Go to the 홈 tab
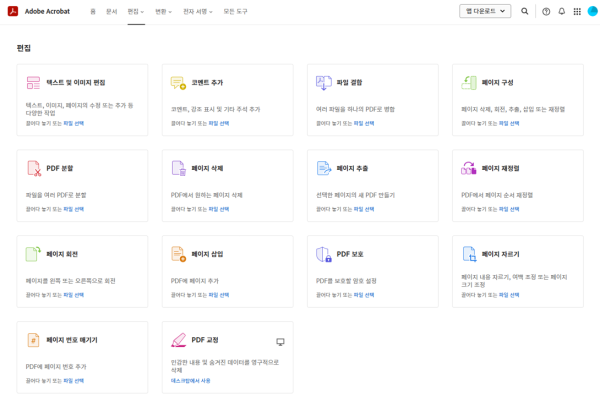Viewport: 600px width, 396px height. [93, 12]
